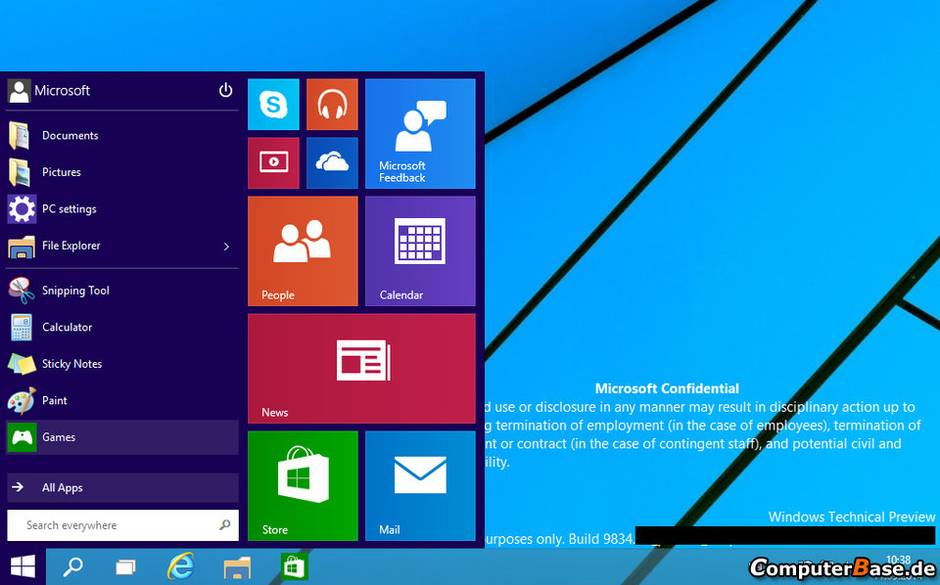940x585 pixels.
Task: Expand the File Explorer jump list arrow
Action: pos(227,246)
